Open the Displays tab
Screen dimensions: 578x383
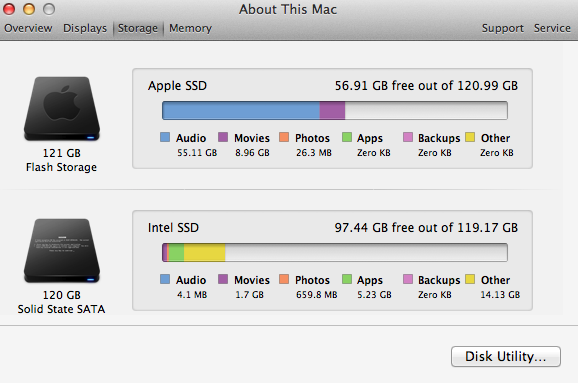click(x=85, y=28)
